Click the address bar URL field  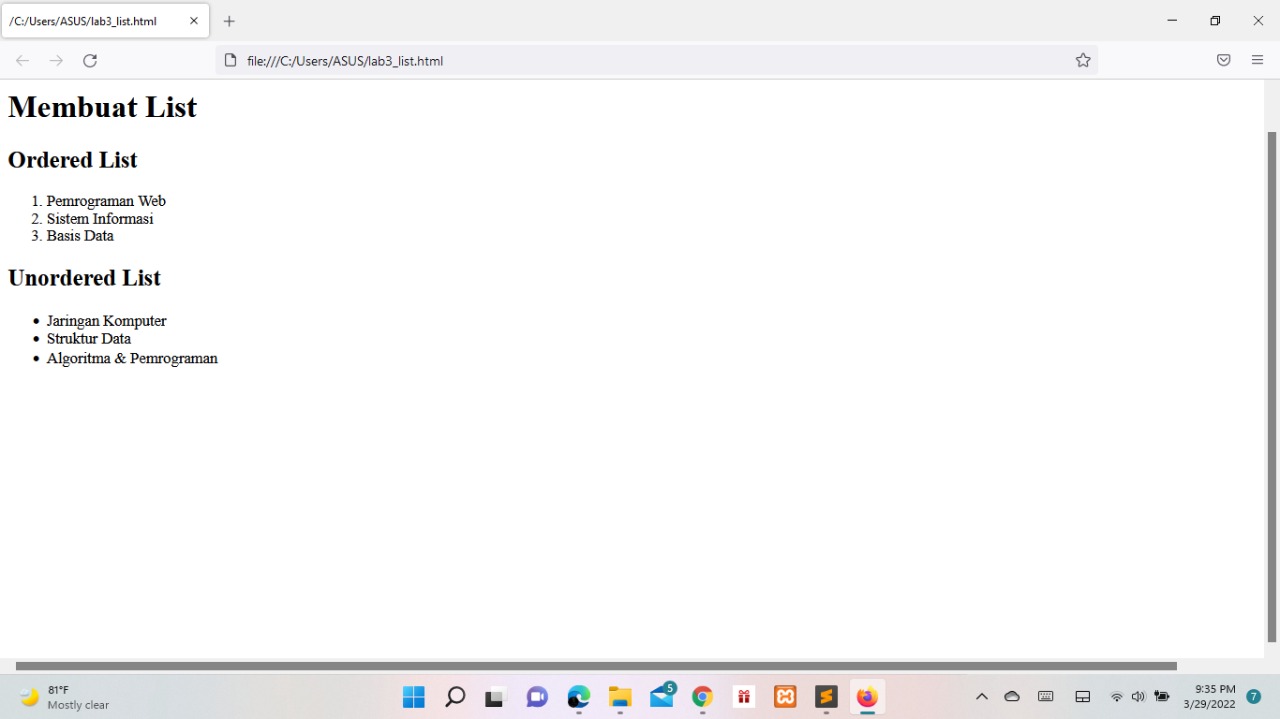click(655, 61)
